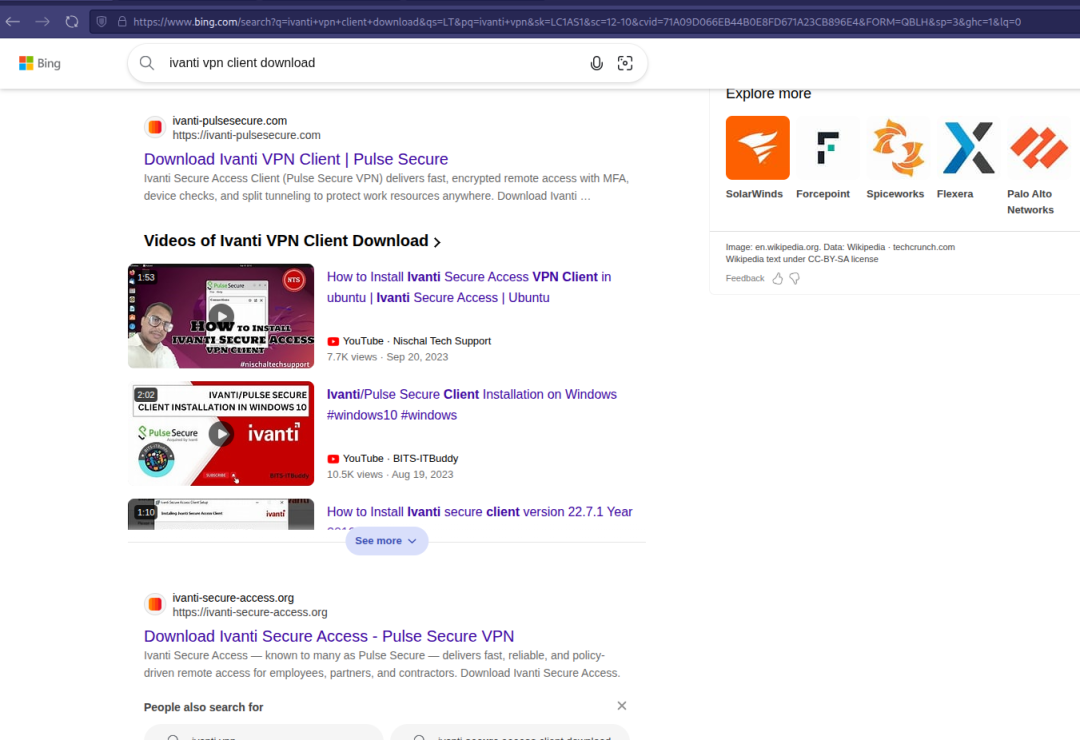Select the Forcepoint logo tile
The width and height of the screenshot is (1080, 740).
[827, 148]
